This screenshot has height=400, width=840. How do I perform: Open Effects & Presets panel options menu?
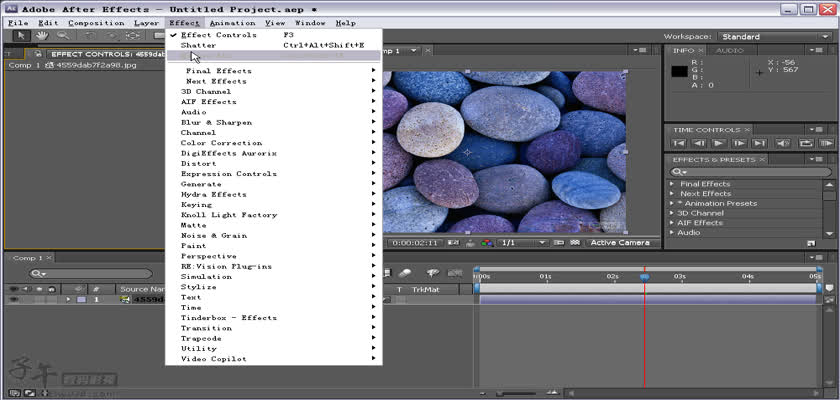[816, 160]
